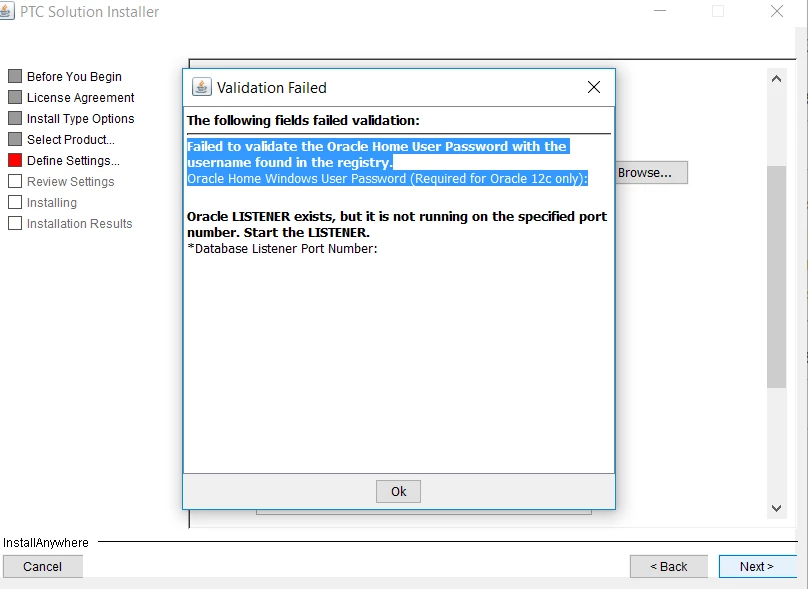Click the red Define Settings step indicator
This screenshot has width=808, height=589.
(15, 160)
